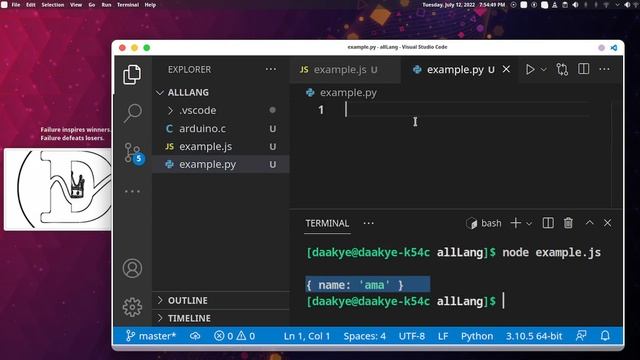Open the Help menu
Image resolution: width=640 pixels, height=360 pixels.
[150, 5]
